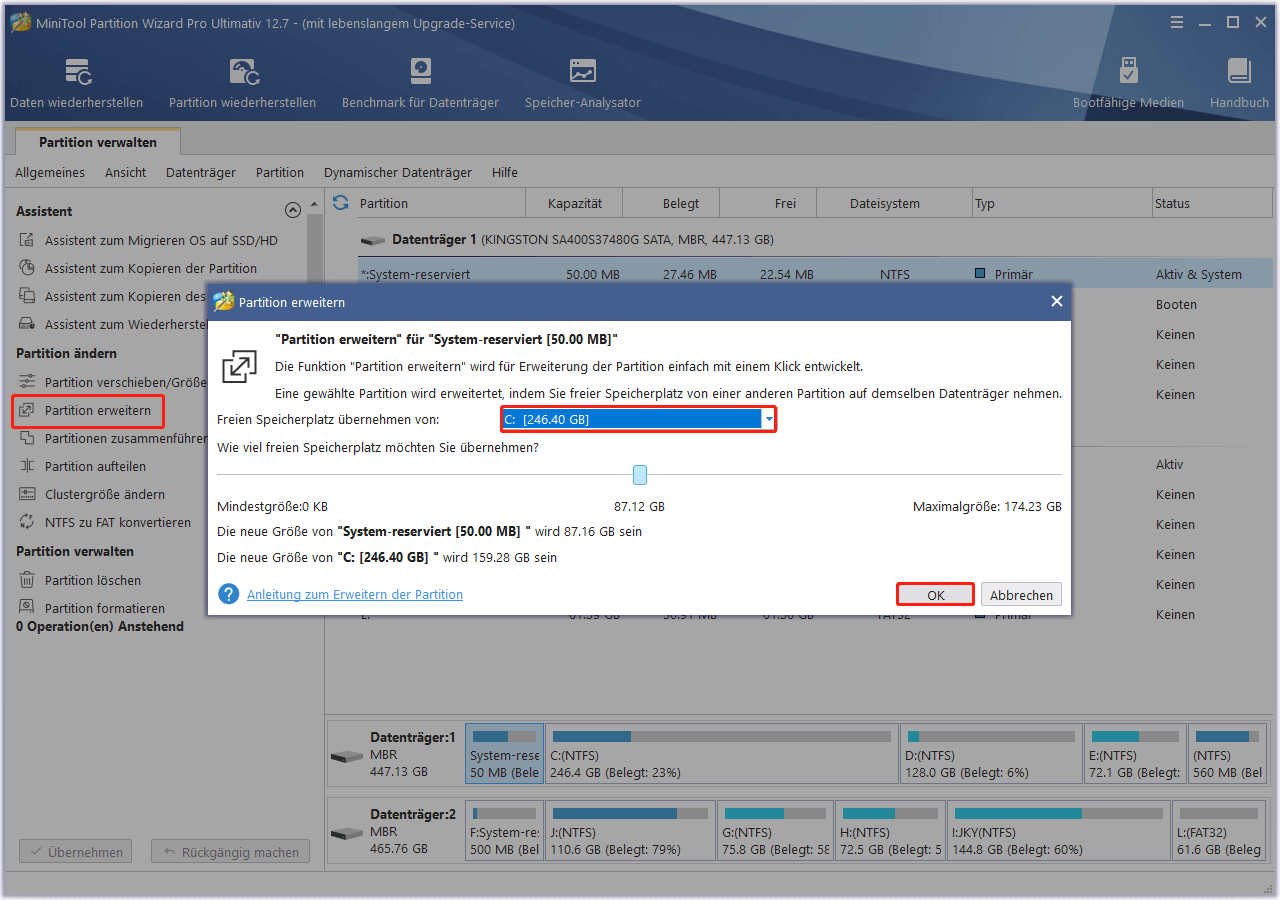Click the help question mark icon in dialog
The width and height of the screenshot is (1280, 900).
point(229,594)
